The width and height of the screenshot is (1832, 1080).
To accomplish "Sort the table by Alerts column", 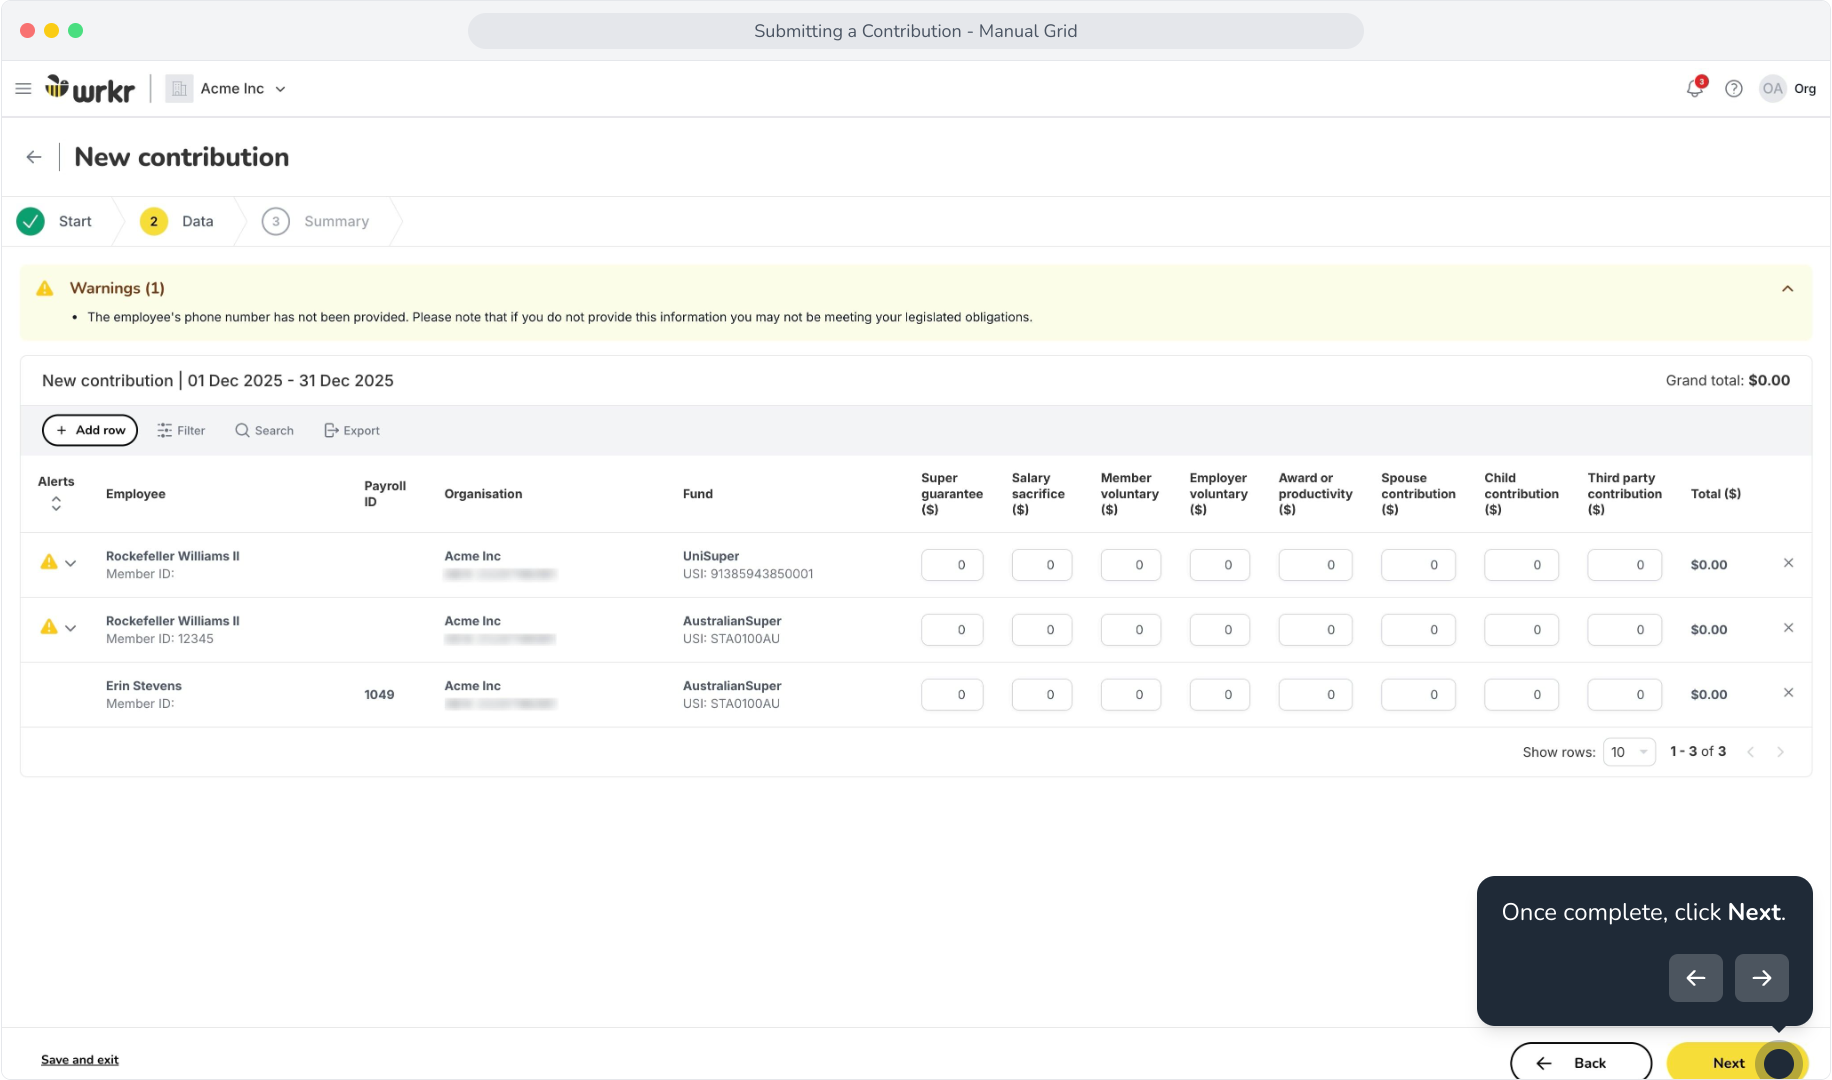I will point(56,504).
